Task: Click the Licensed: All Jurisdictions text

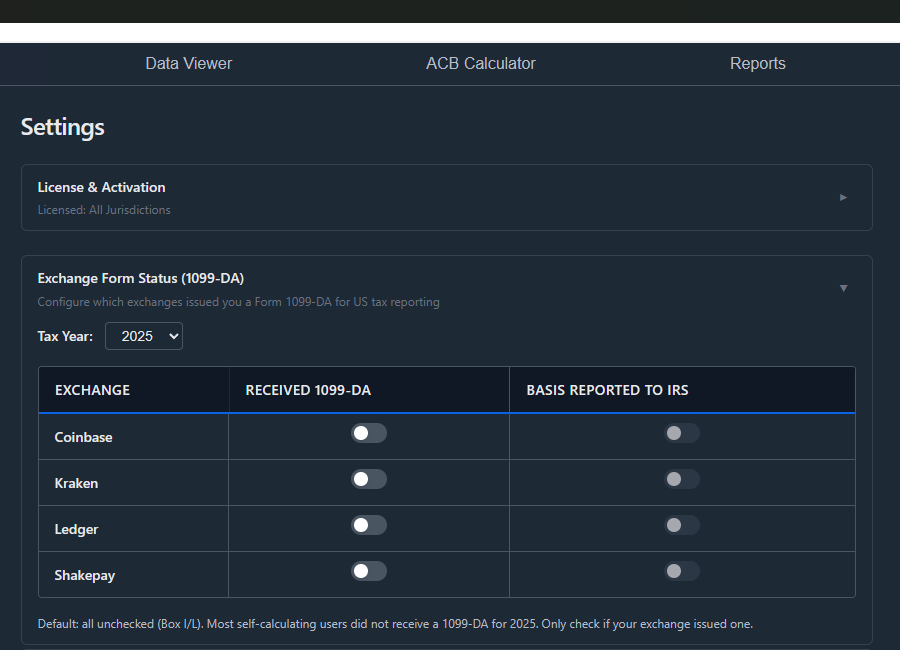Action: click(104, 210)
